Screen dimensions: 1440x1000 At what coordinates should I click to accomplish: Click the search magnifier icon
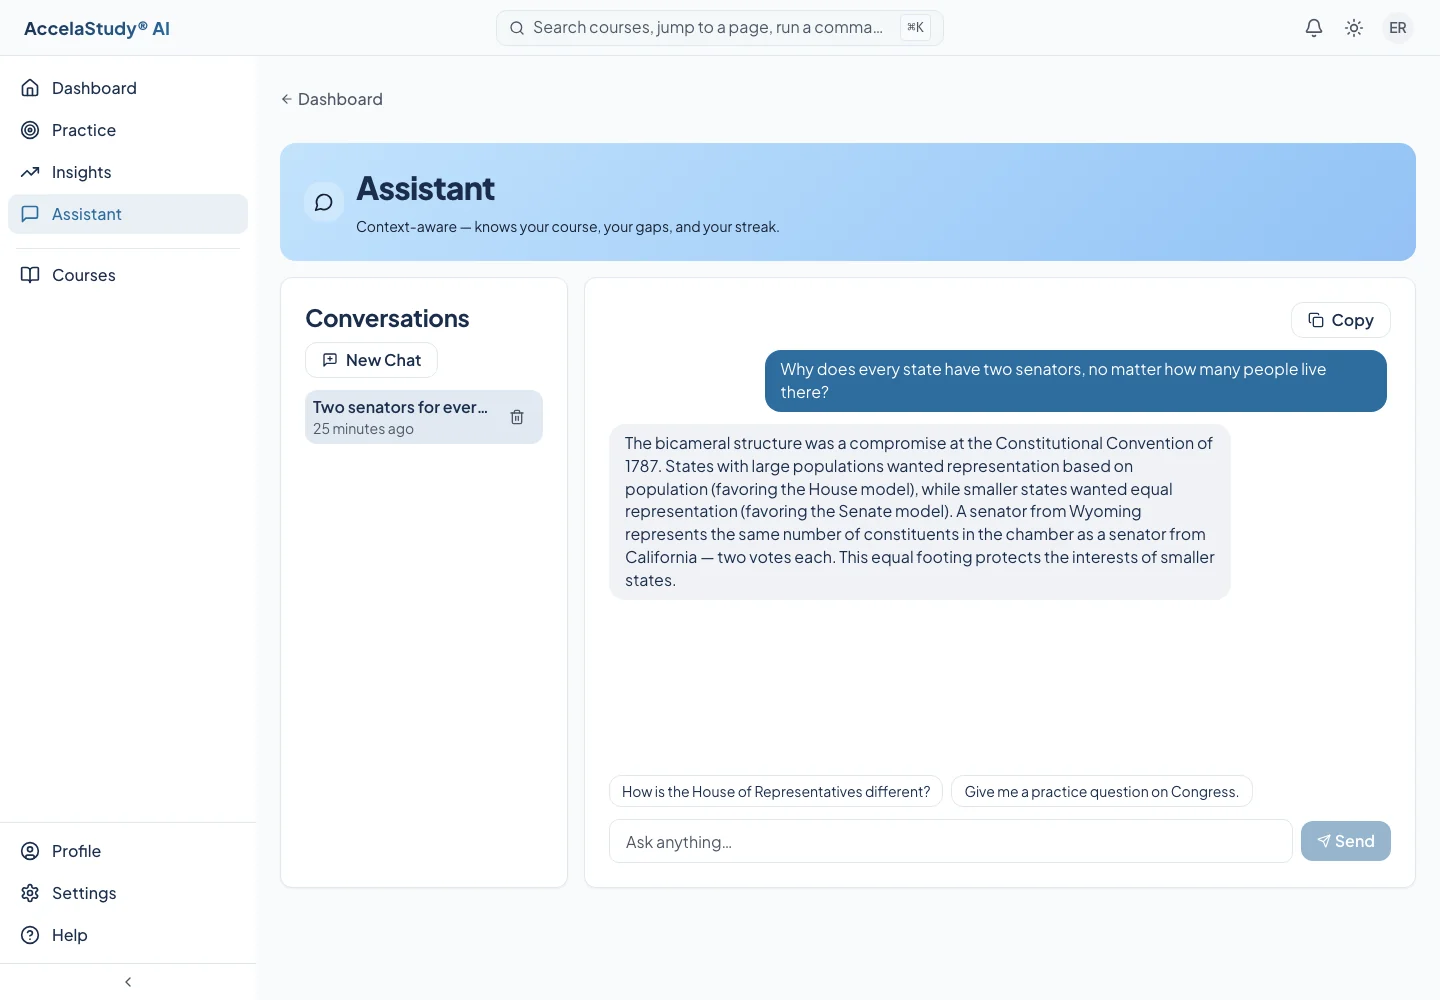(517, 28)
